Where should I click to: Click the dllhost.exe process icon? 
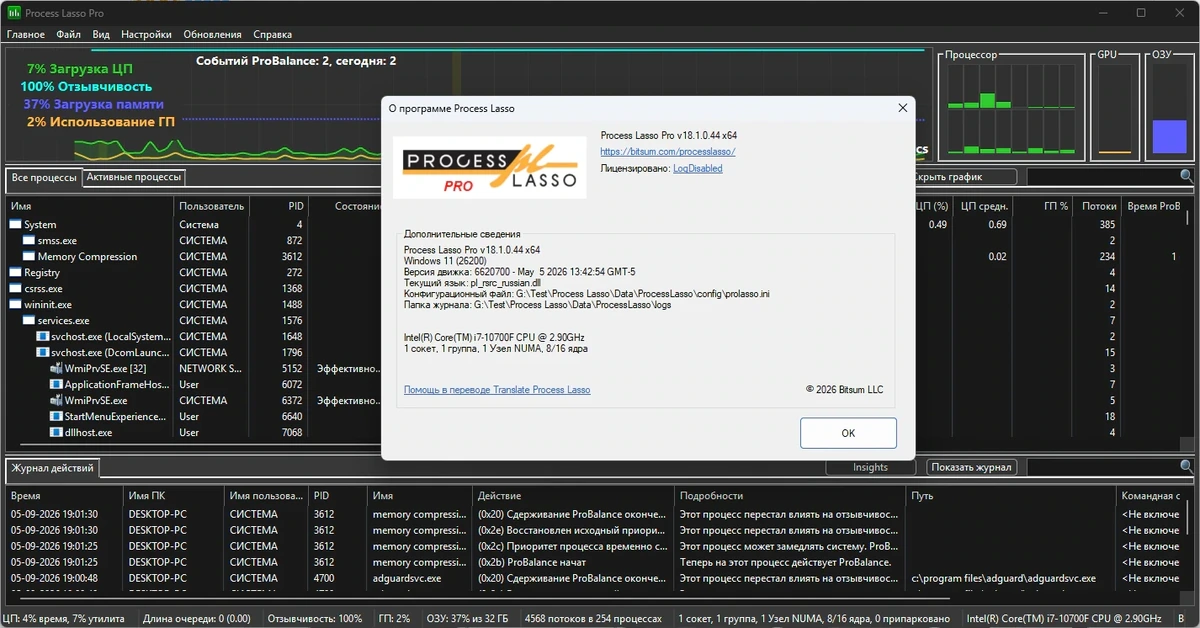tap(57, 433)
